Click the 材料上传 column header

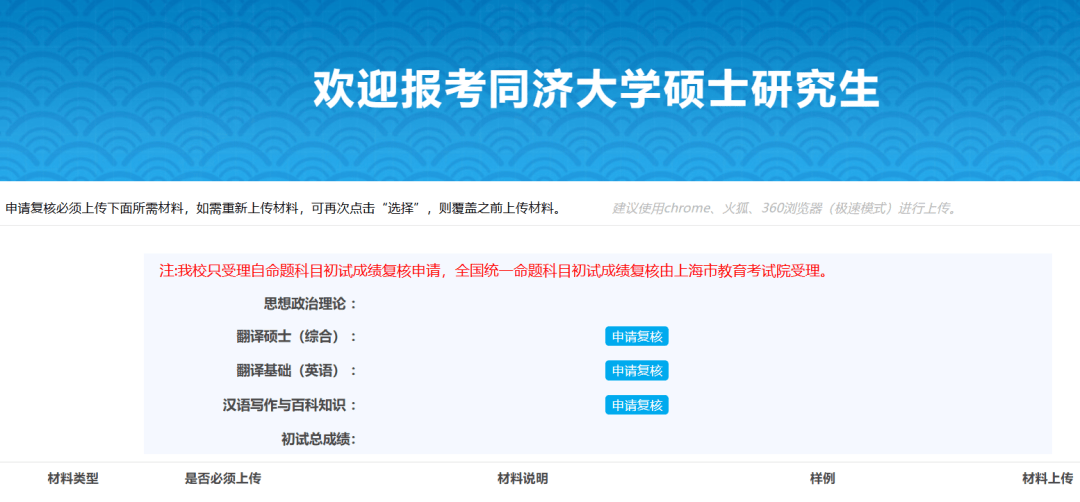pyautogui.click(x=1048, y=479)
